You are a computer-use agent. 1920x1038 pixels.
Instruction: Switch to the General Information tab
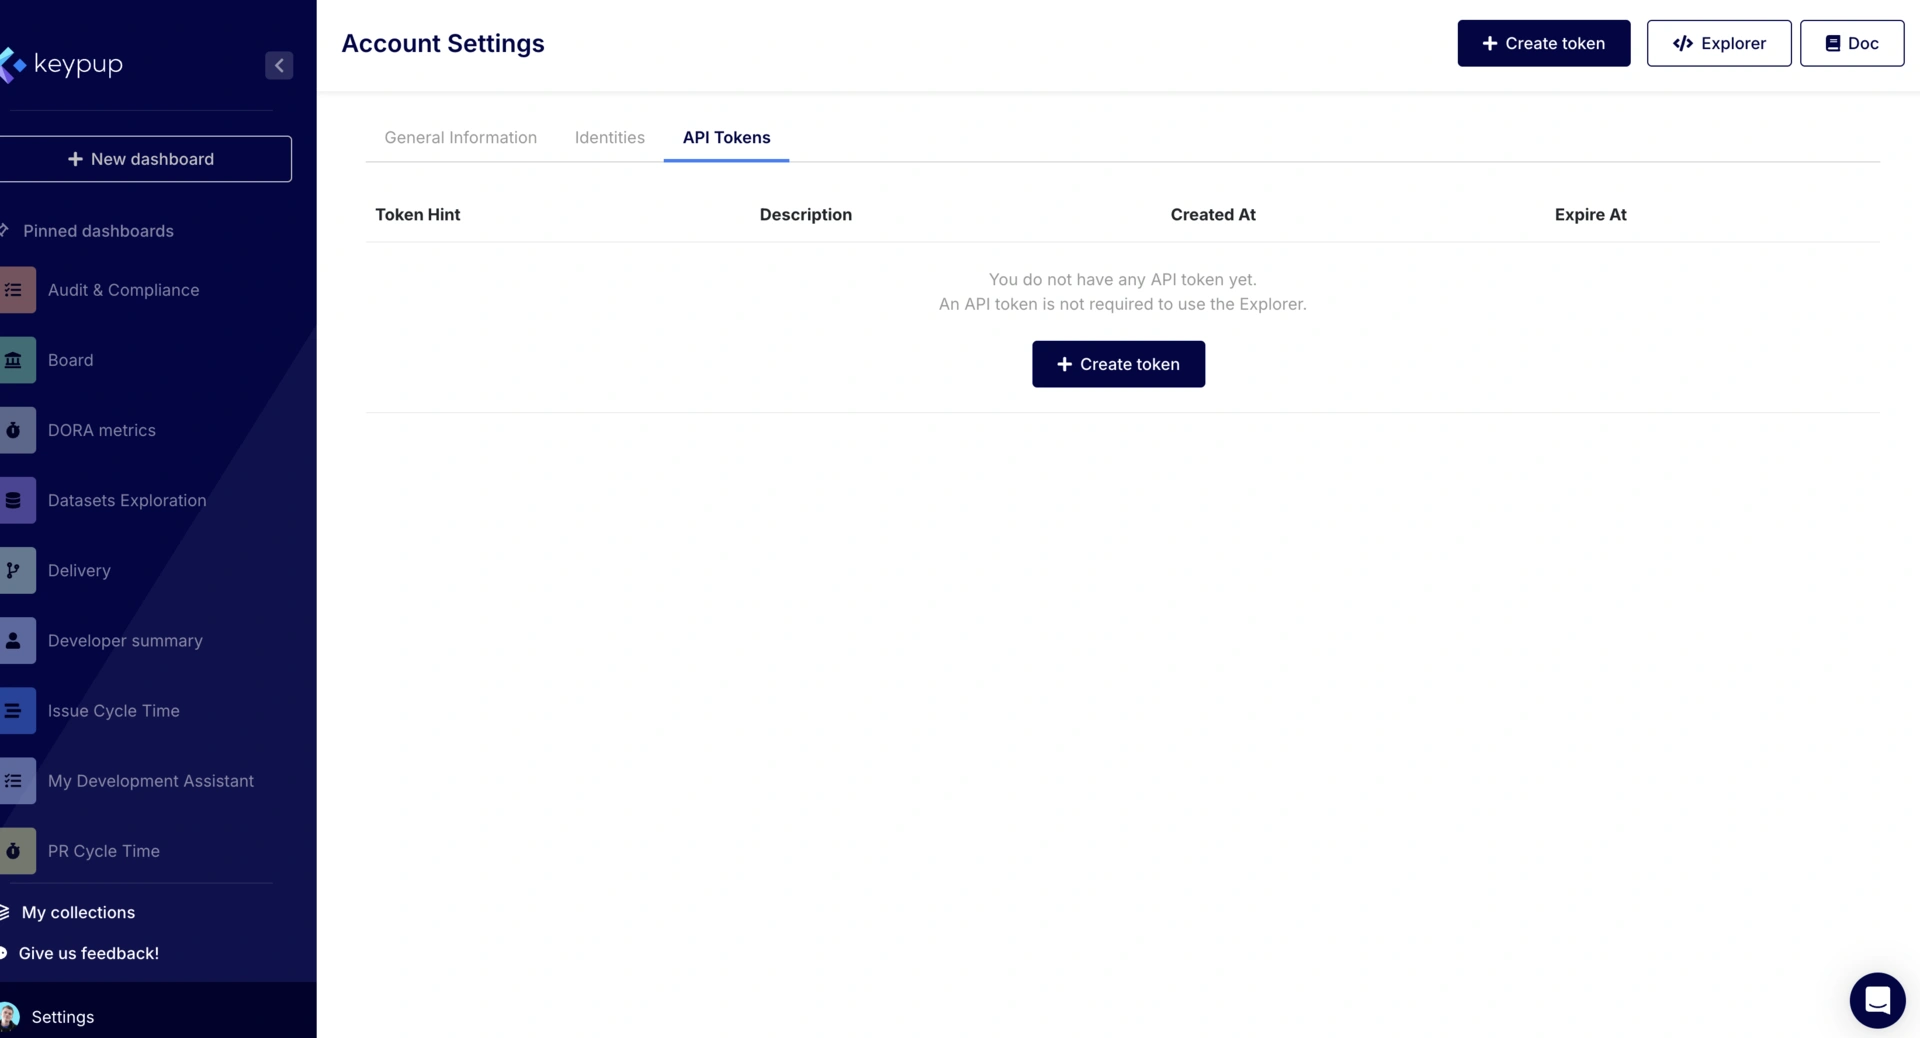click(460, 138)
